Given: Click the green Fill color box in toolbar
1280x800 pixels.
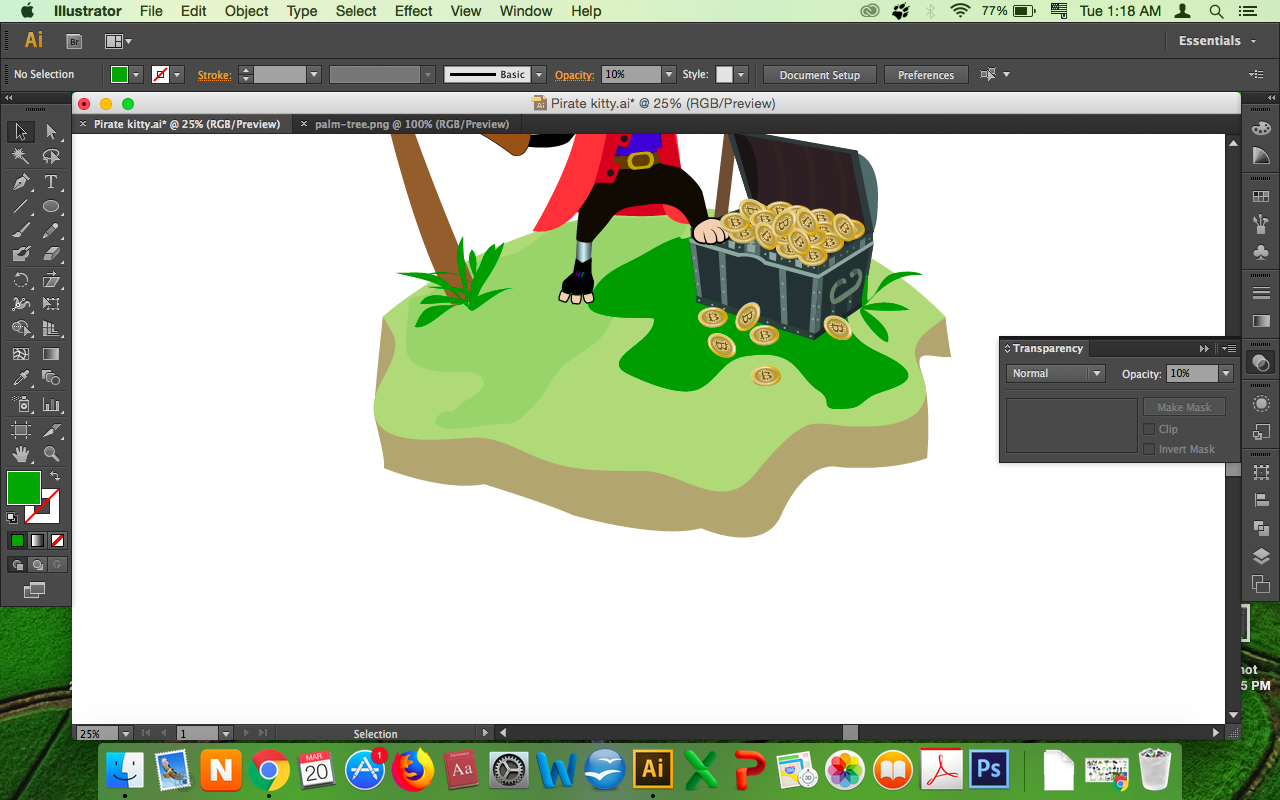Looking at the screenshot, I should (x=24, y=488).
